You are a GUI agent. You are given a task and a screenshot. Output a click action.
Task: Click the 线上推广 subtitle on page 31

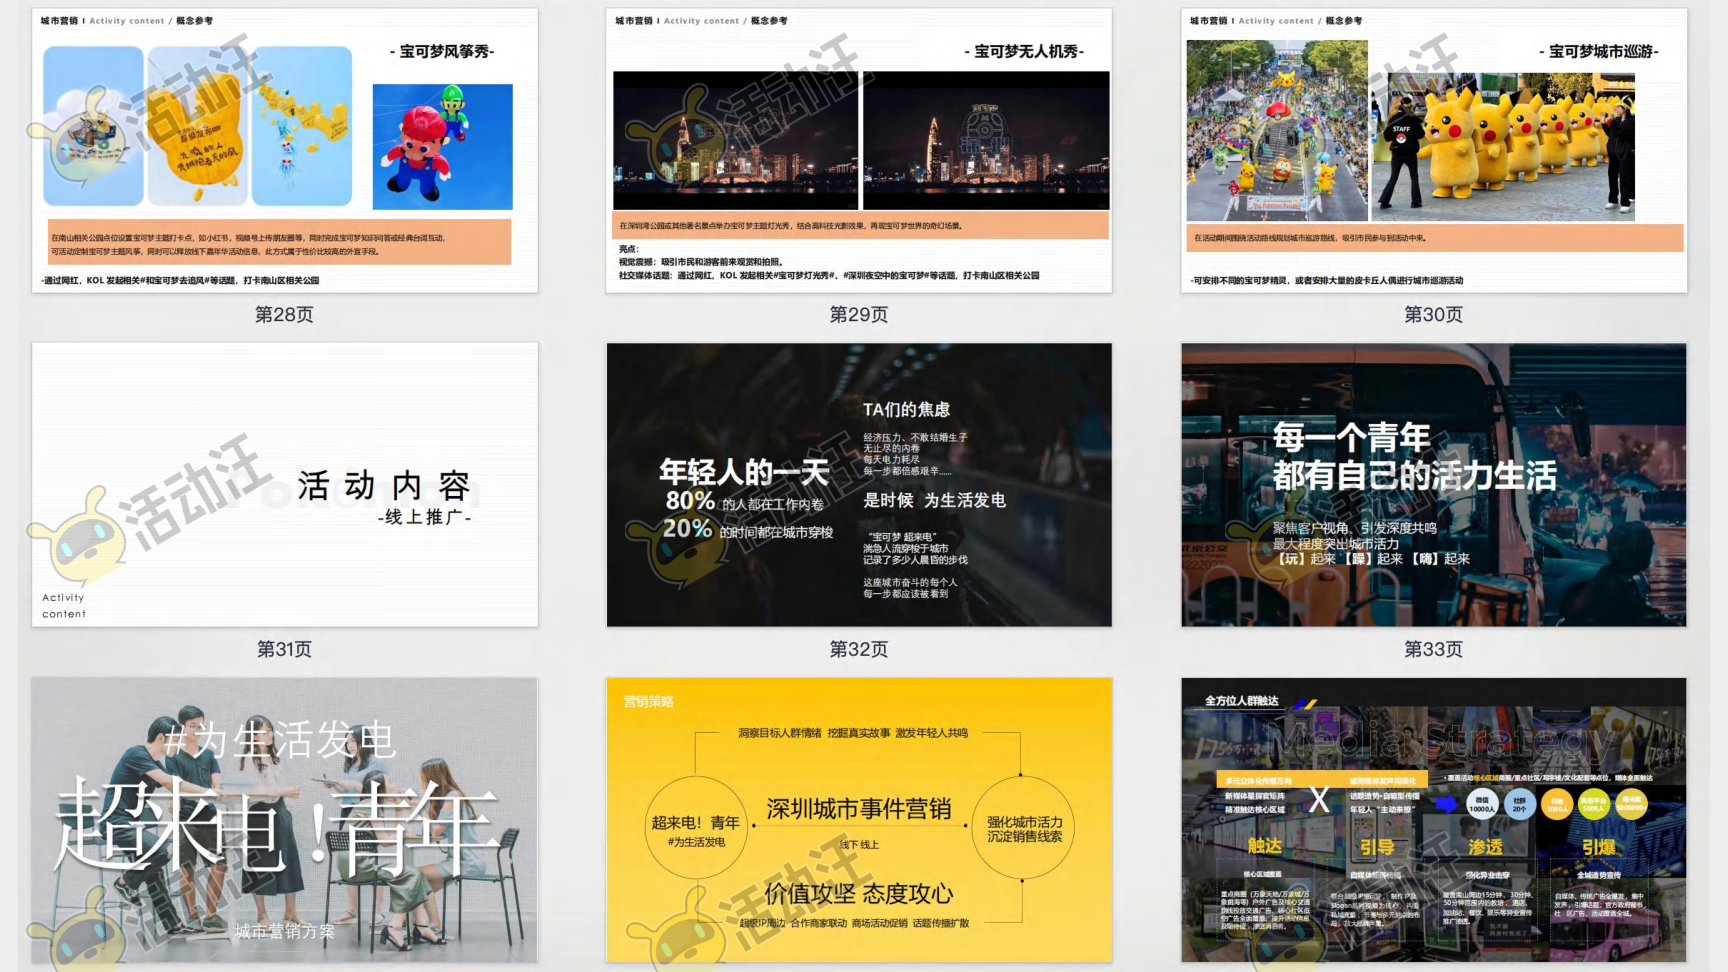tap(425, 517)
